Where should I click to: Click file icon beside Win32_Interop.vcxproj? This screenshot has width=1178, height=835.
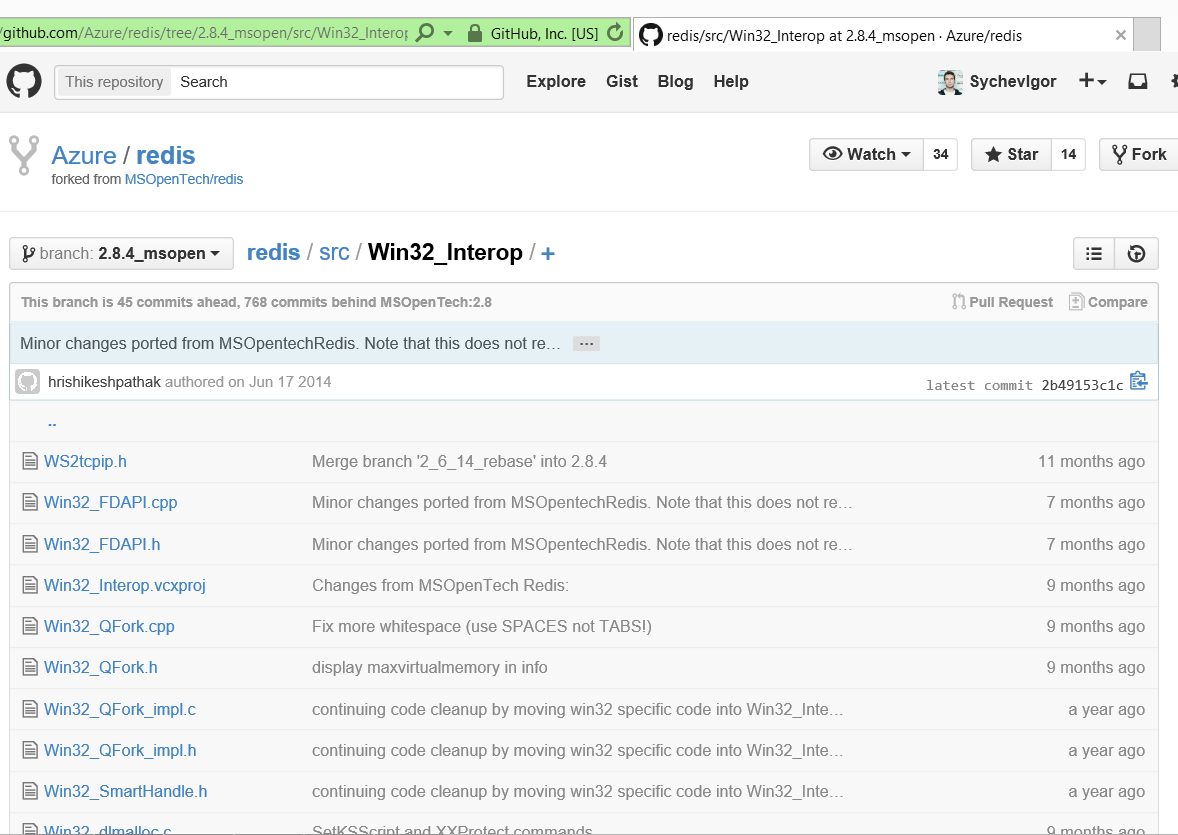[x=30, y=585]
